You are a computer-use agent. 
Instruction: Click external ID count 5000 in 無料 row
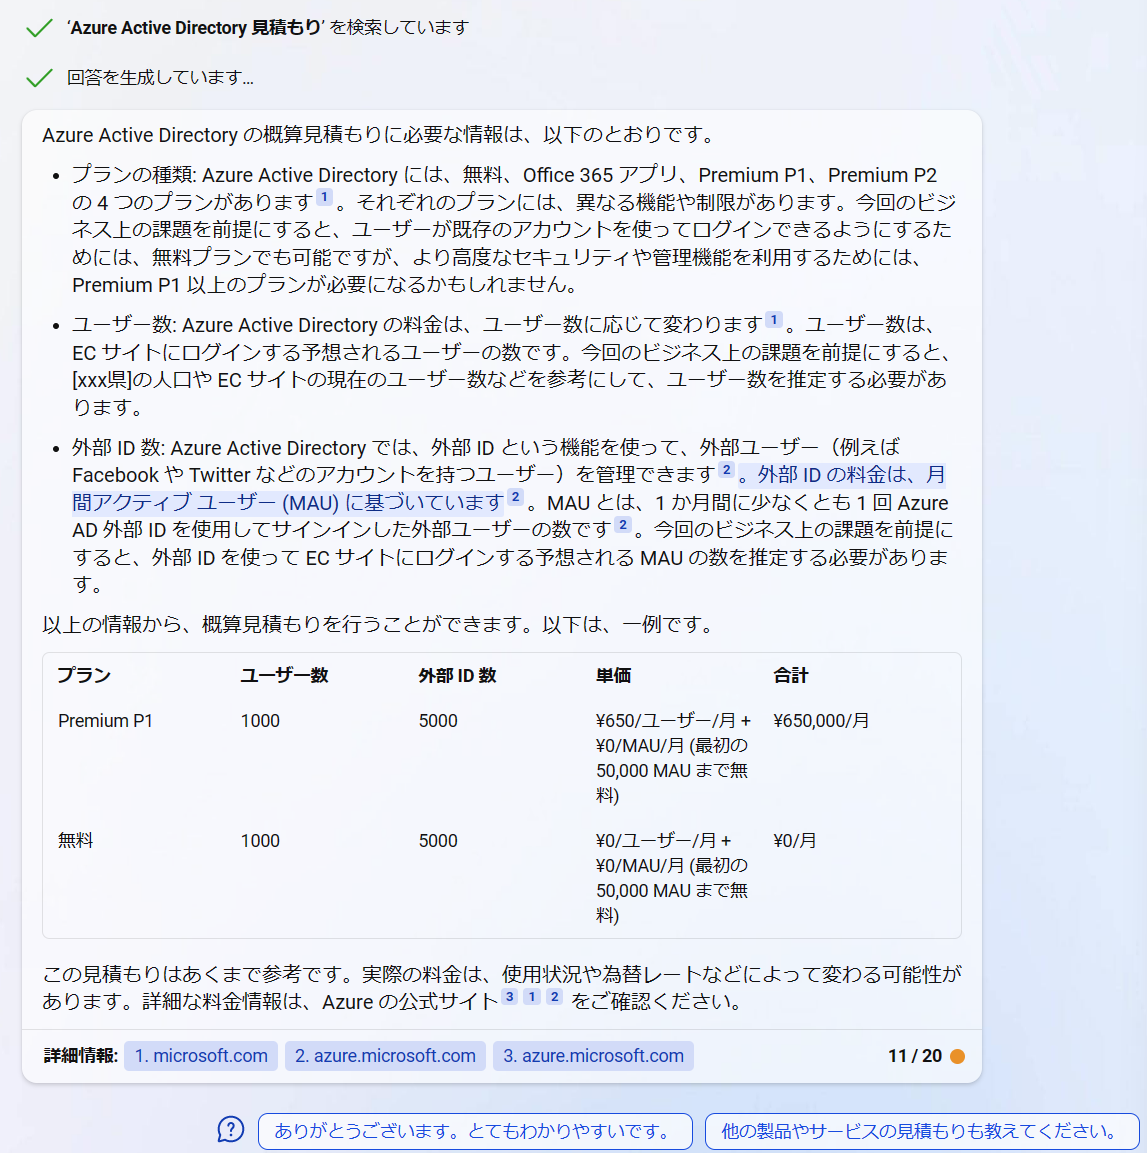click(x=438, y=840)
